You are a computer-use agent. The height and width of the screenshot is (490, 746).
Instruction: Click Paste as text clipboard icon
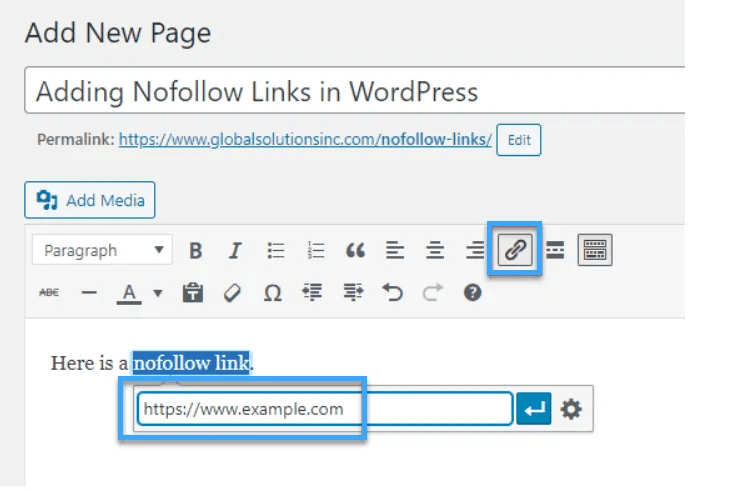click(x=193, y=293)
